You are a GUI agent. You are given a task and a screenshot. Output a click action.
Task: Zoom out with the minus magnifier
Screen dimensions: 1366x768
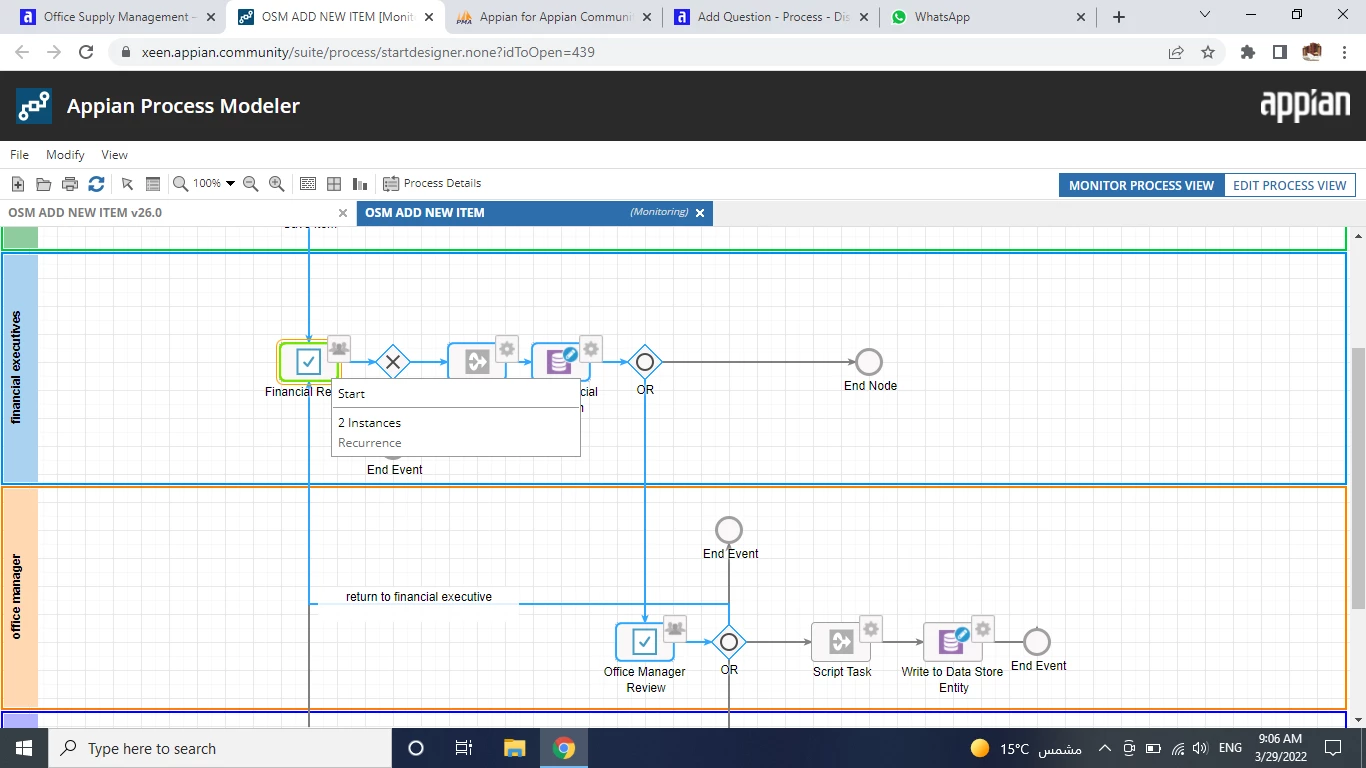251,184
